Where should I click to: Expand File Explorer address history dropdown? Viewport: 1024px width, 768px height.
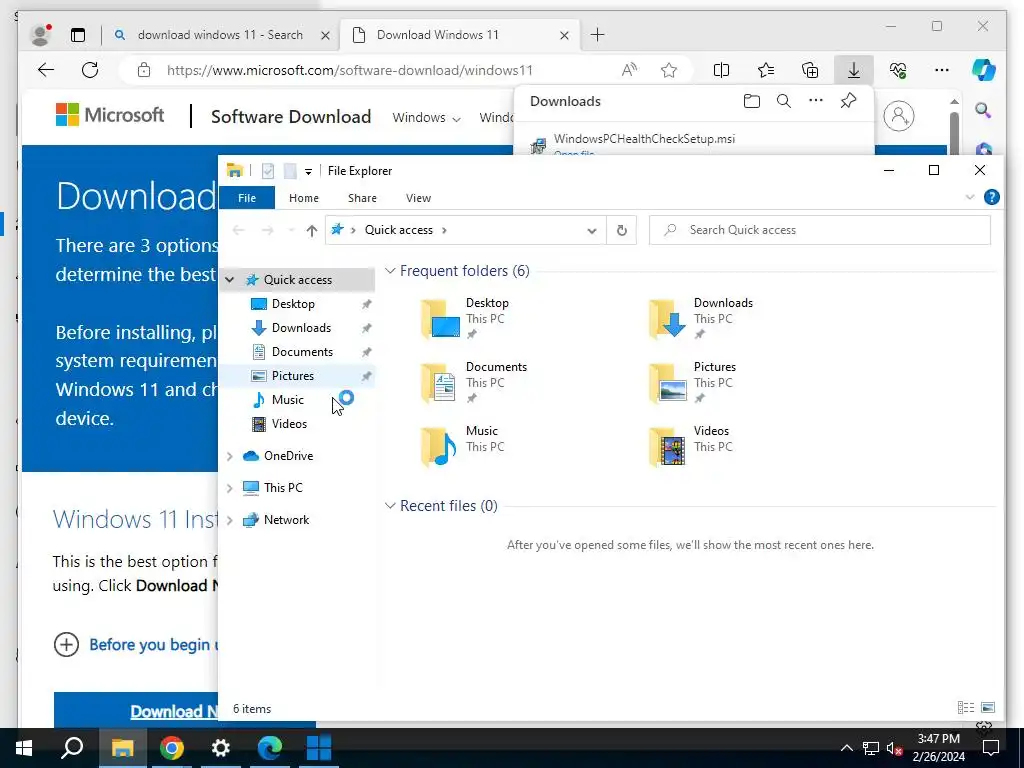click(x=592, y=231)
